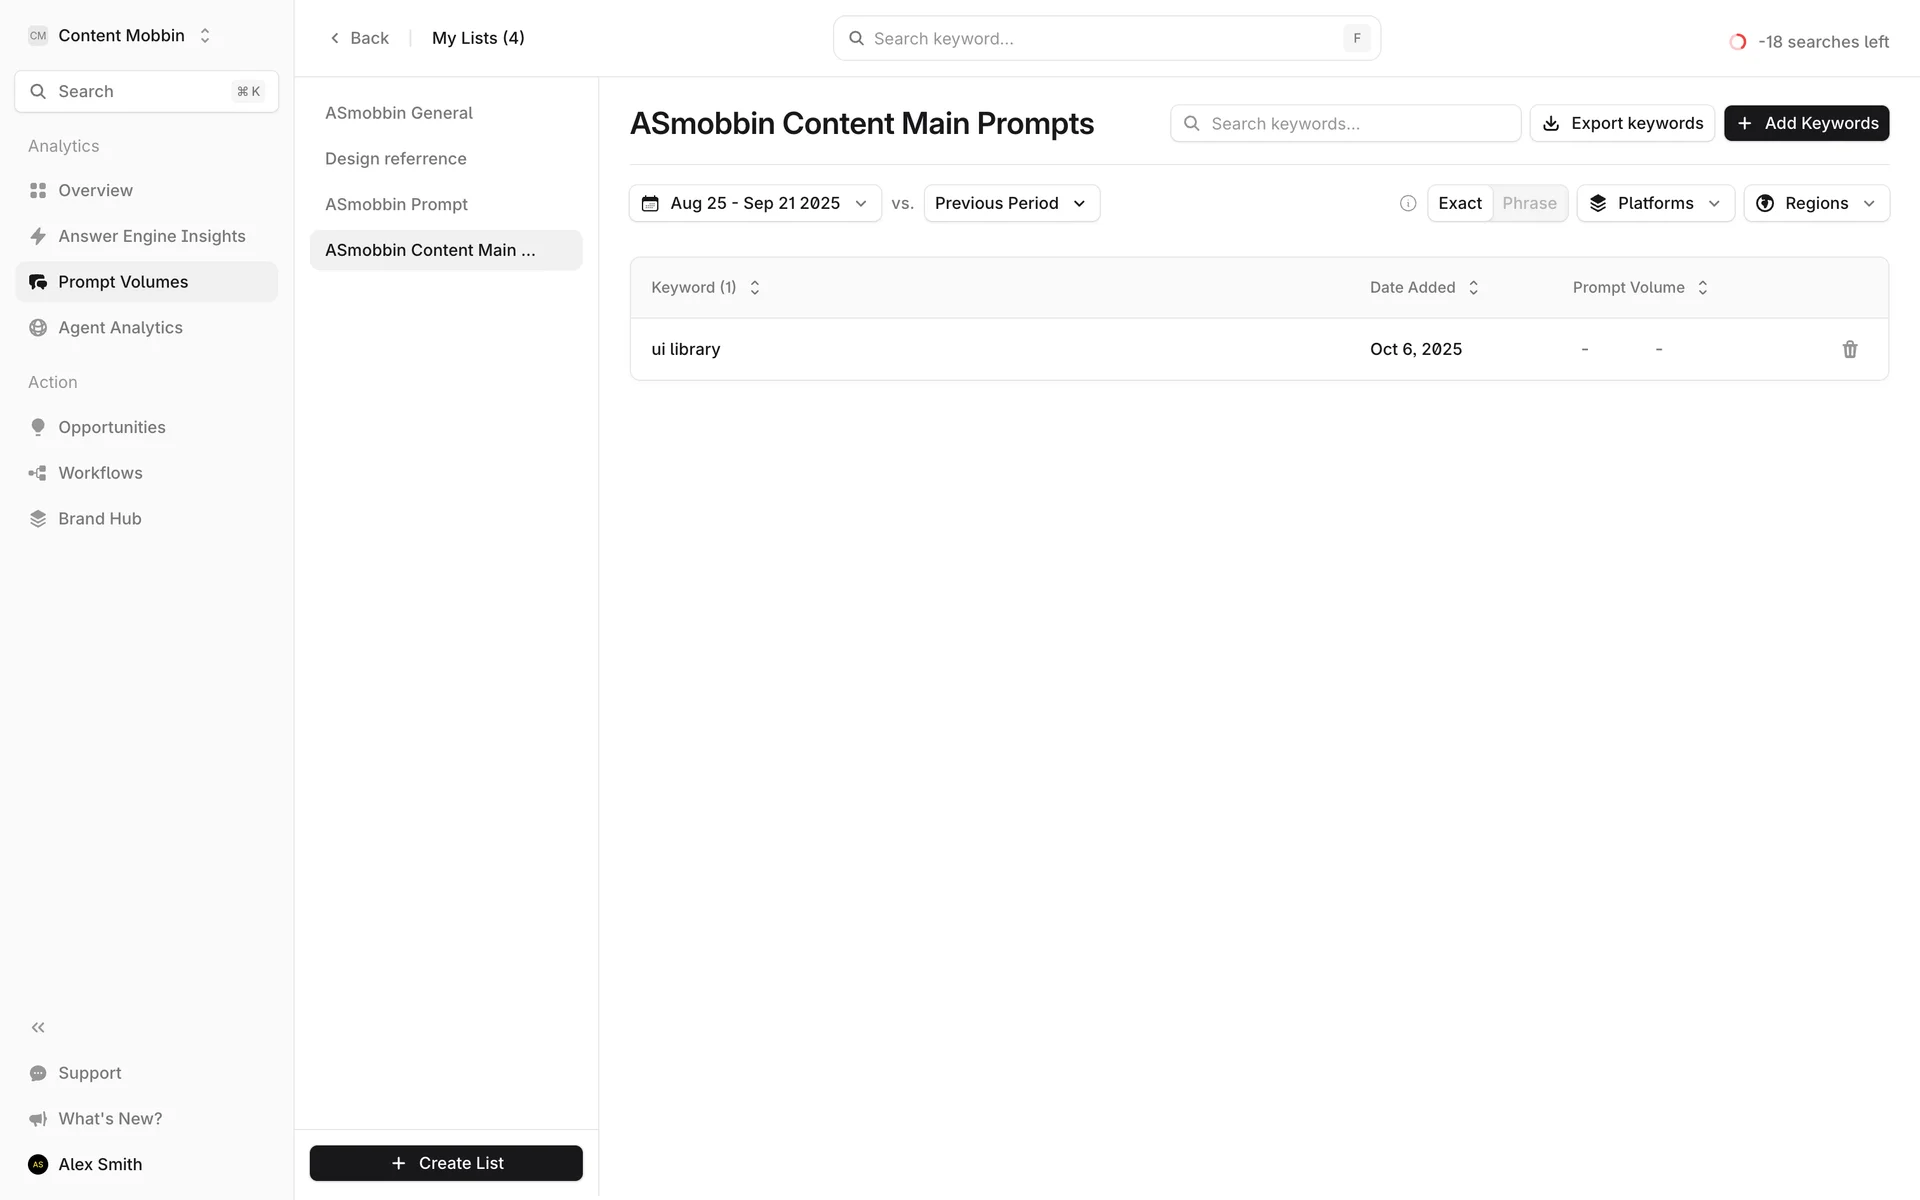Image resolution: width=1920 pixels, height=1200 pixels.
Task: Open Workflows in the sidebar
Action: click(x=100, y=473)
